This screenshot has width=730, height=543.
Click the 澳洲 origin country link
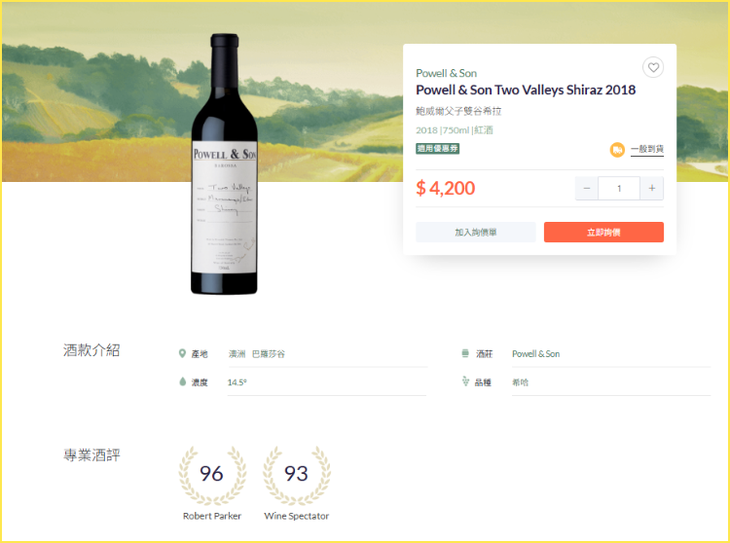[x=237, y=354]
